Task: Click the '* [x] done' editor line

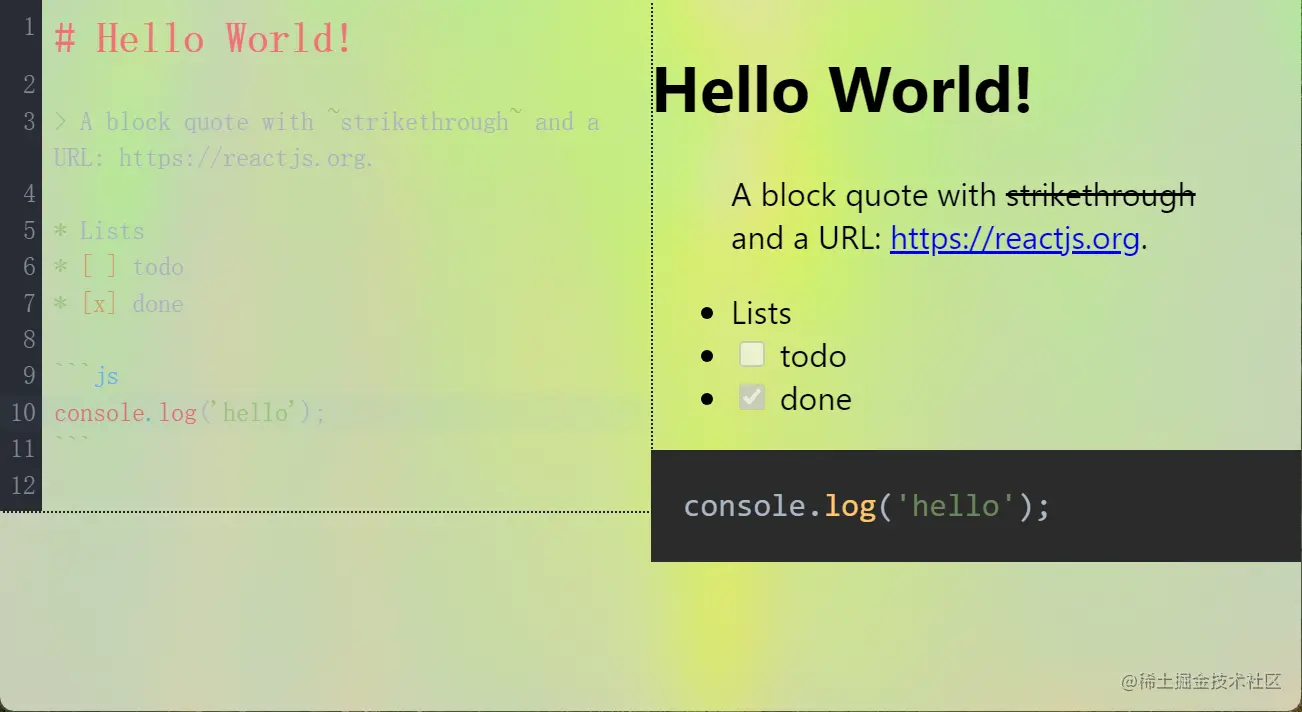Action: pyautogui.click(x=119, y=304)
